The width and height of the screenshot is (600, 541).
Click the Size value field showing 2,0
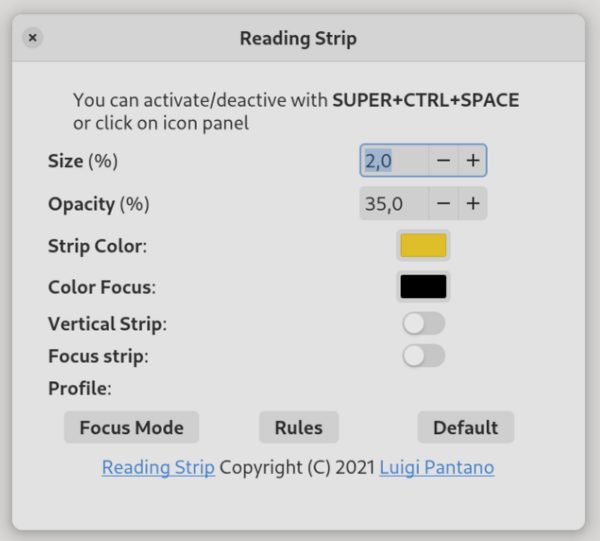click(394, 160)
